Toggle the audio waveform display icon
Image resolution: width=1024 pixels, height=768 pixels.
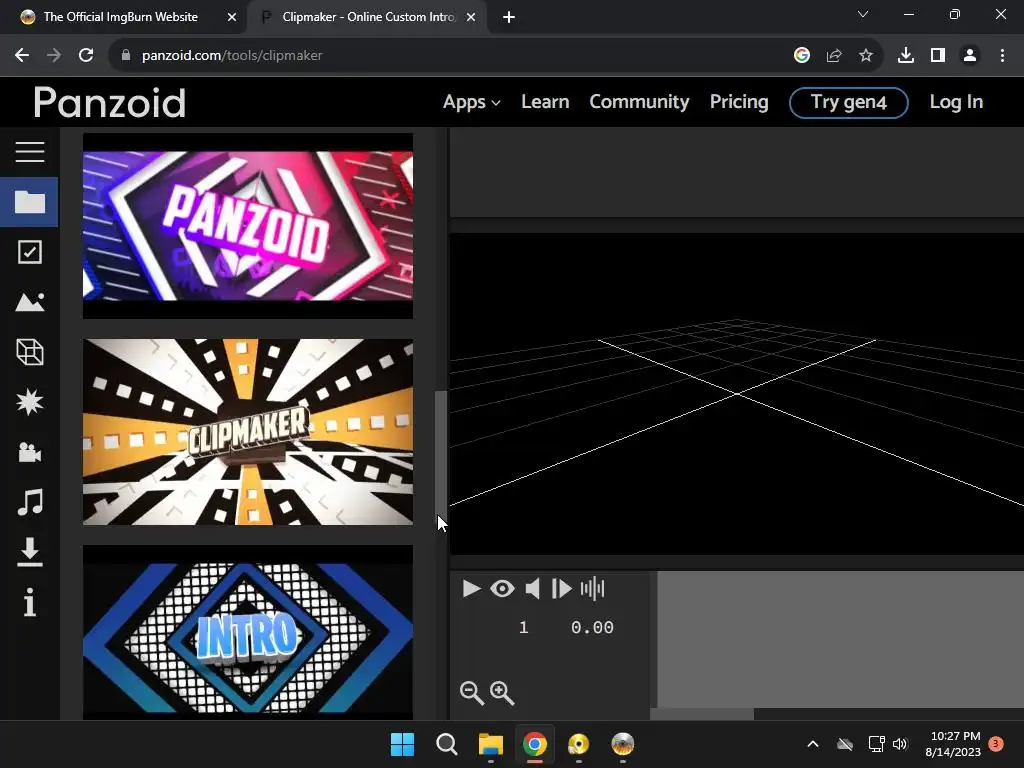point(592,588)
